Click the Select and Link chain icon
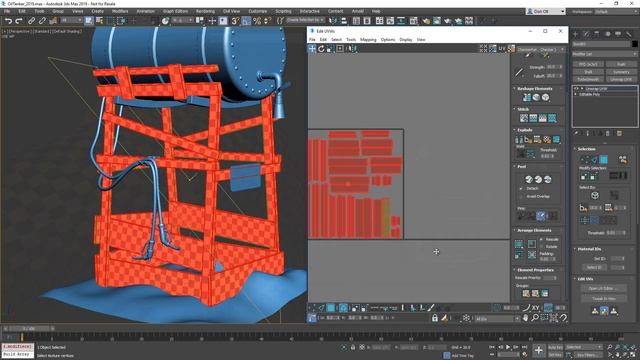This screenshot has width=640, height=360. [31, 20]
